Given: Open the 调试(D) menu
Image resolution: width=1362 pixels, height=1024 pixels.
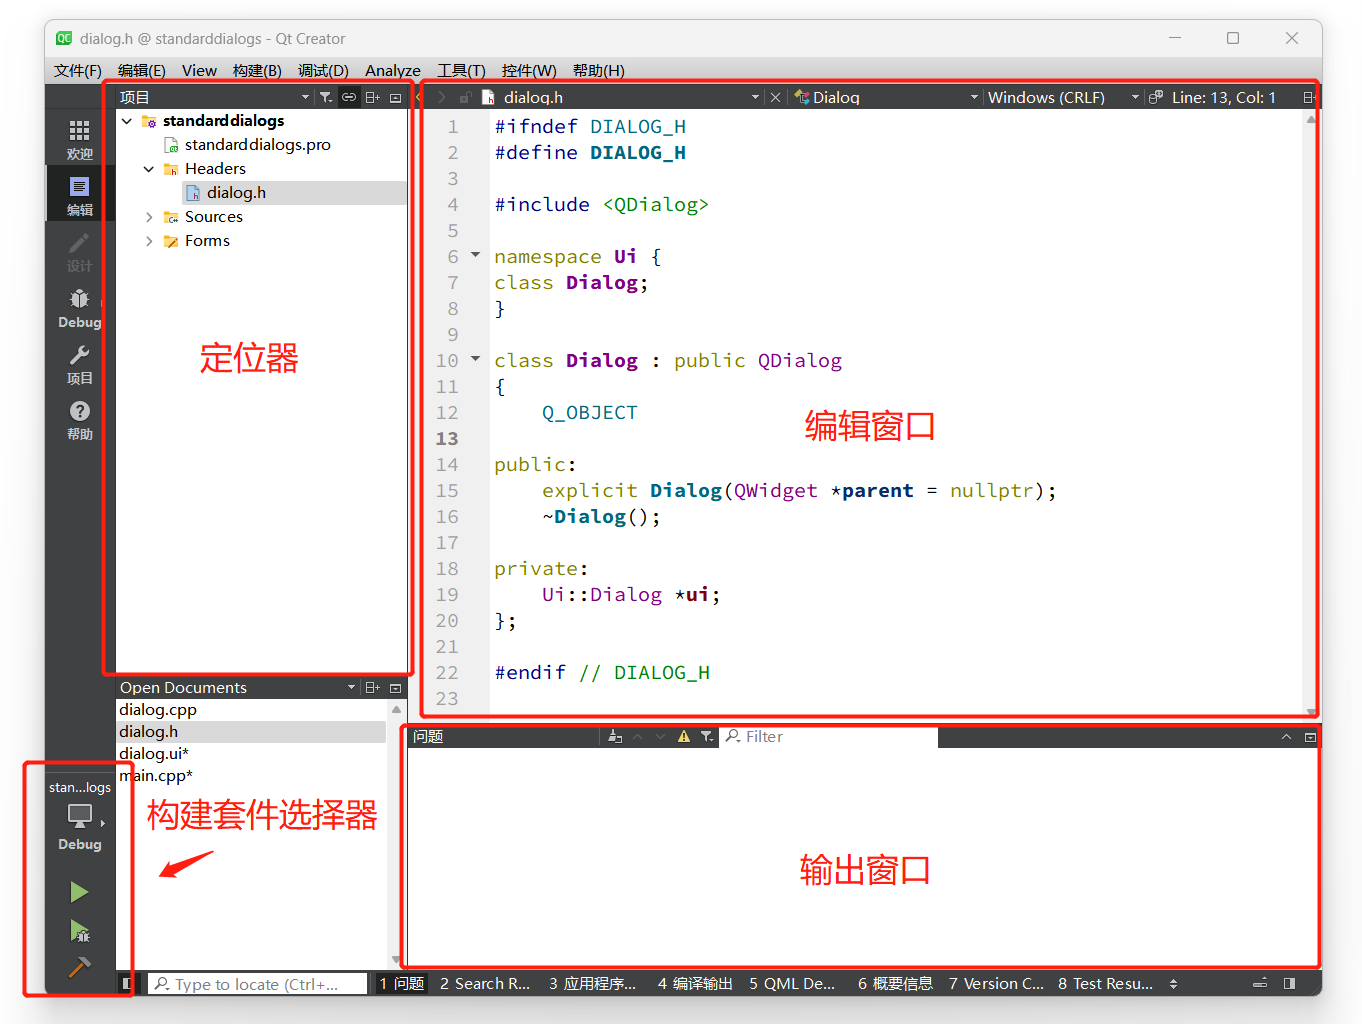Looking at the screenshot, I should [x=323, y=70].
